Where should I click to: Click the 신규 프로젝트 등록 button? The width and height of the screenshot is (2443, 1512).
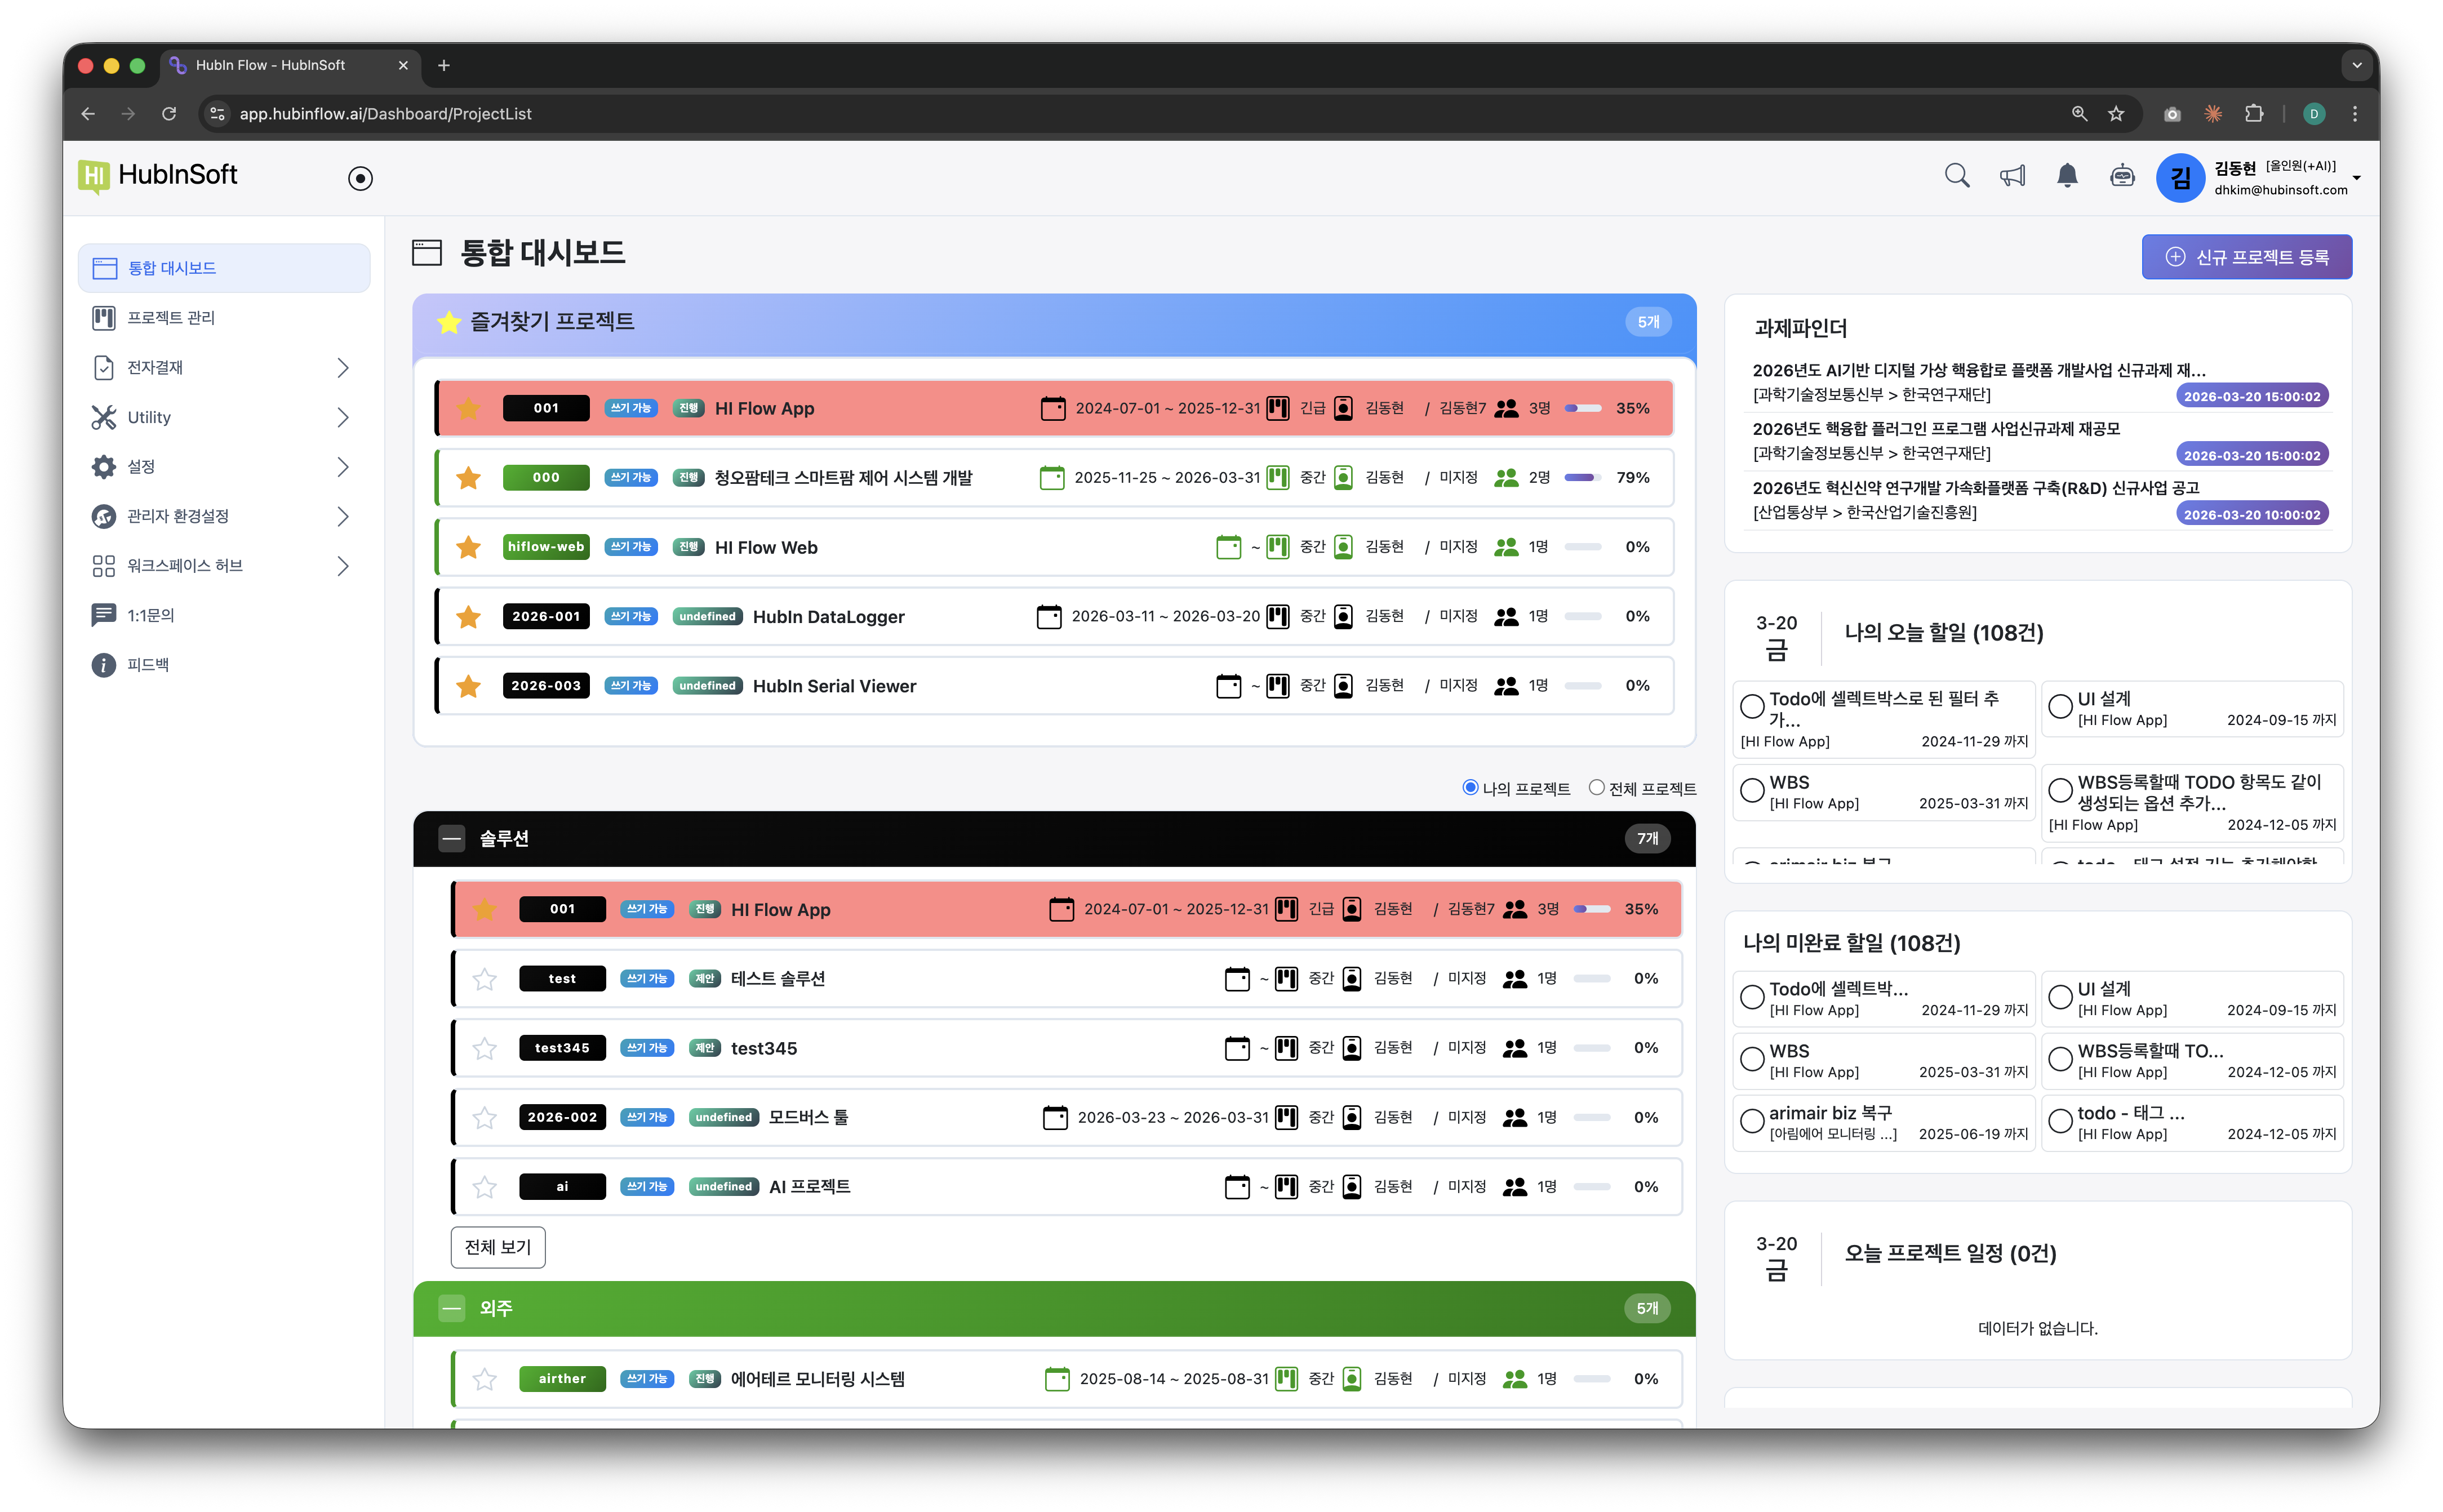coord(2246,257)
